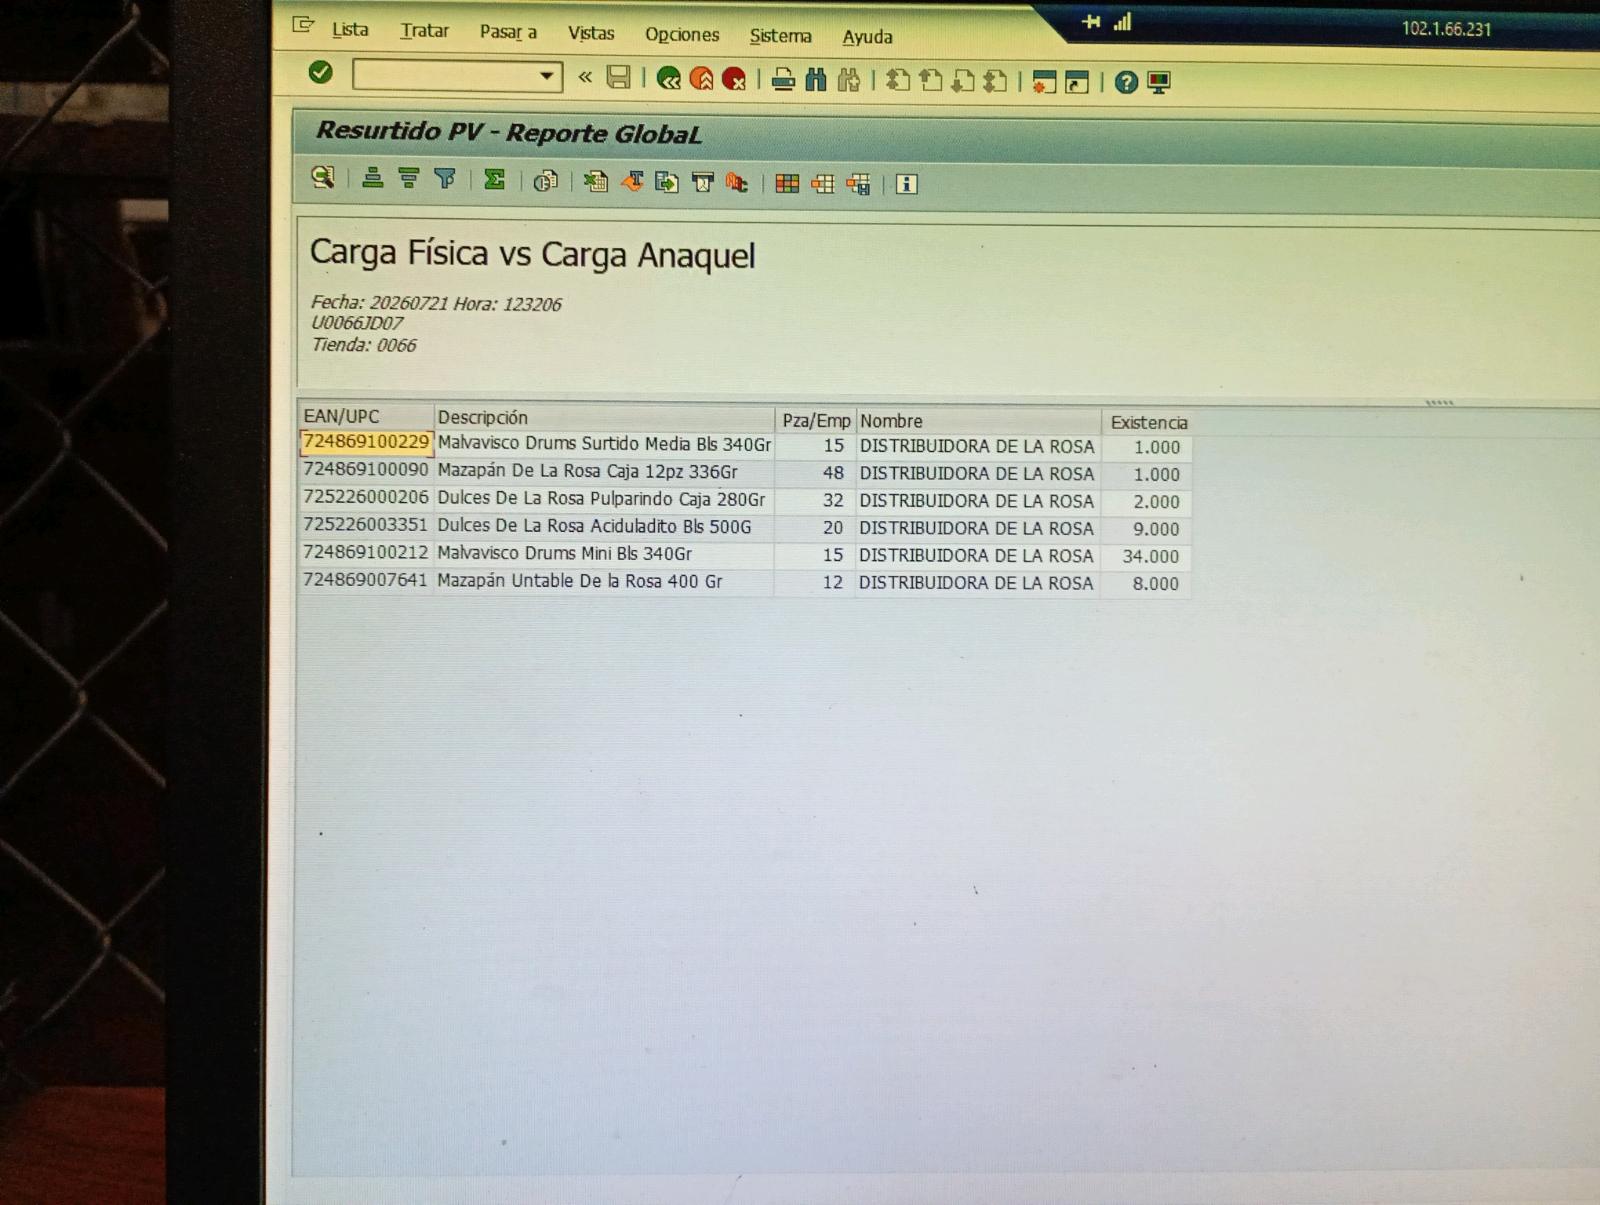Click description Mazapán De La Rosa Caja 12pz
The width and height of the screenshot is (1600, 1205).
coord(587,471)
